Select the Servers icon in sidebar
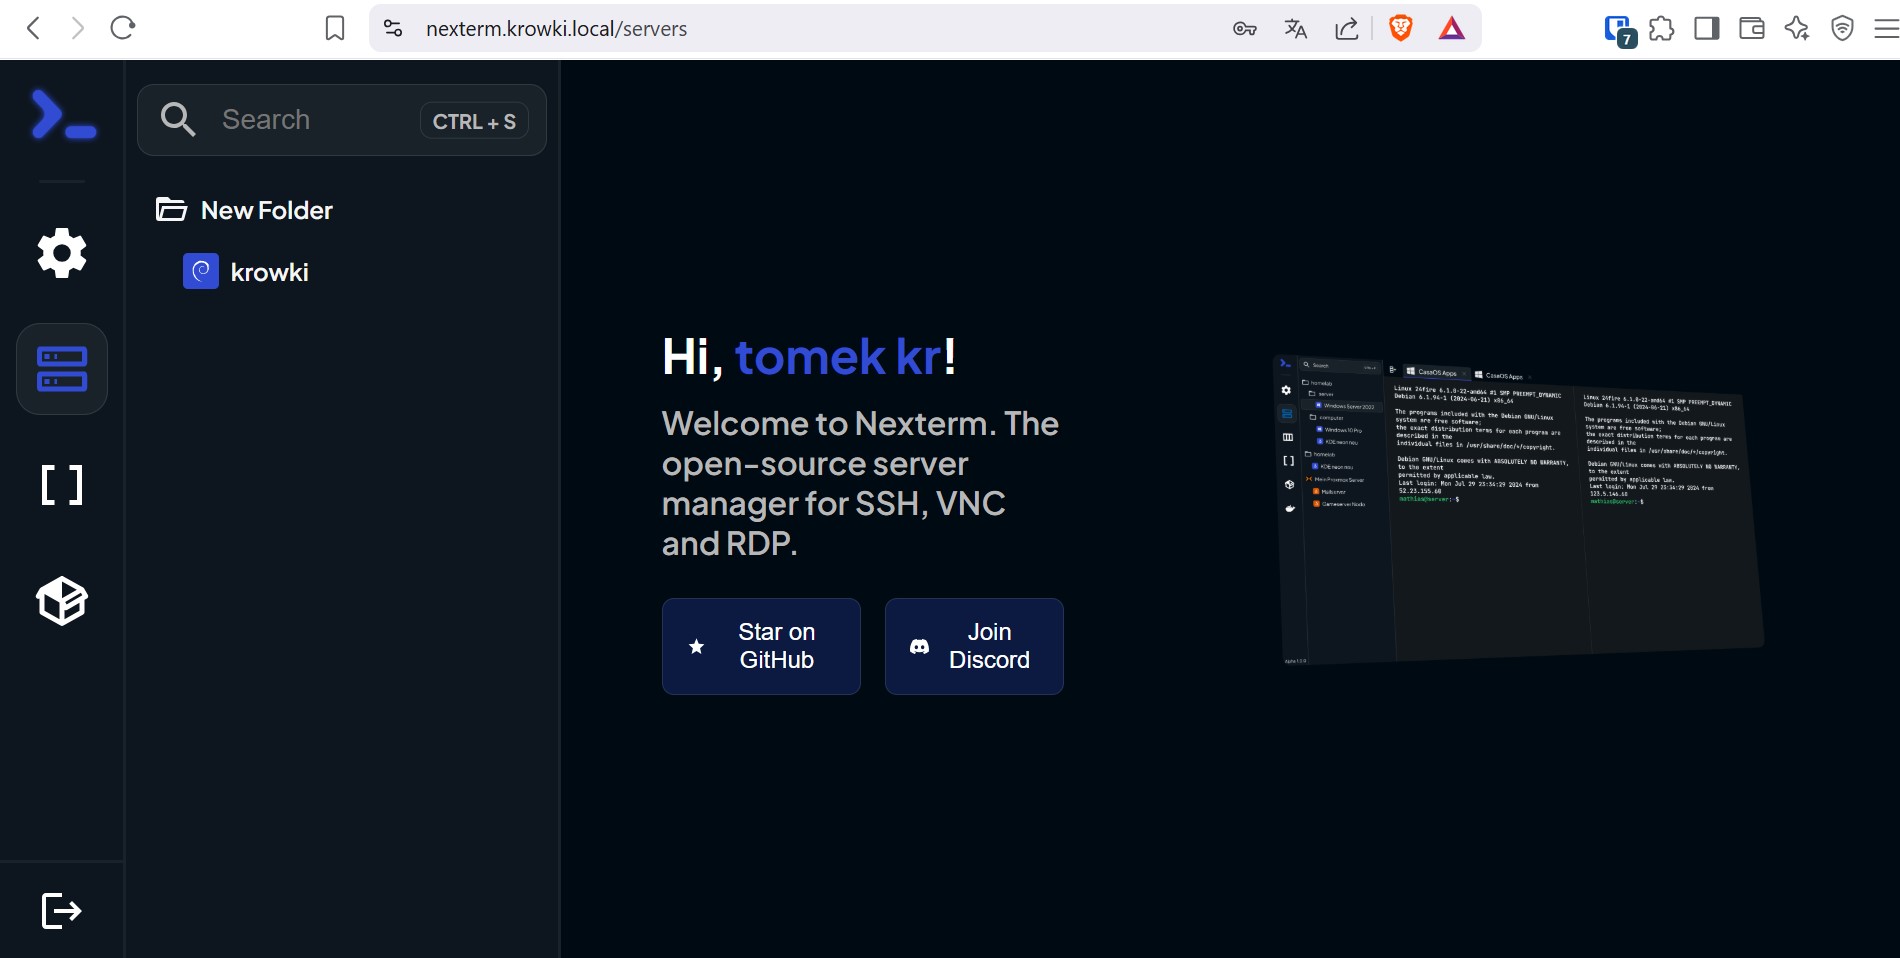Viewport: 1900px width, 958px height. [x=62, y=369]
